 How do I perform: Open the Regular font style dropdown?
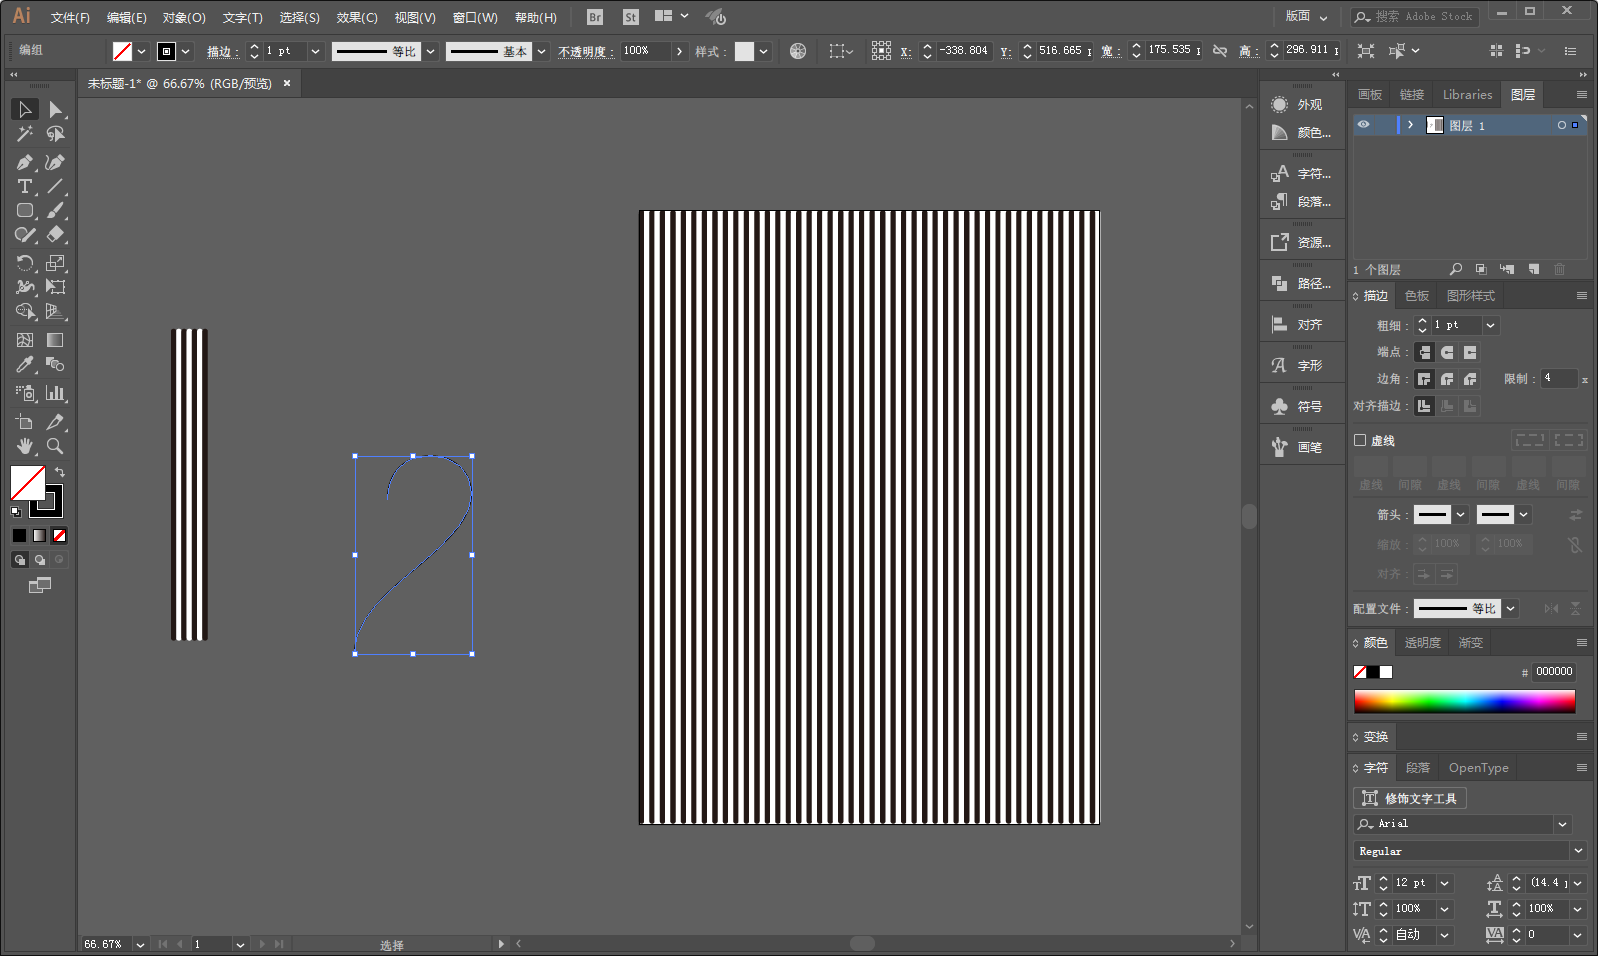point(1578,851)
